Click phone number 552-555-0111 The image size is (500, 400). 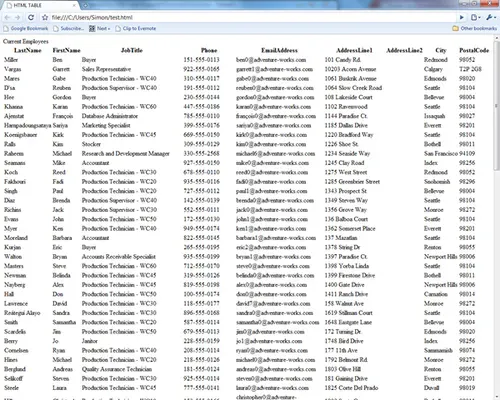click(201, 210)
